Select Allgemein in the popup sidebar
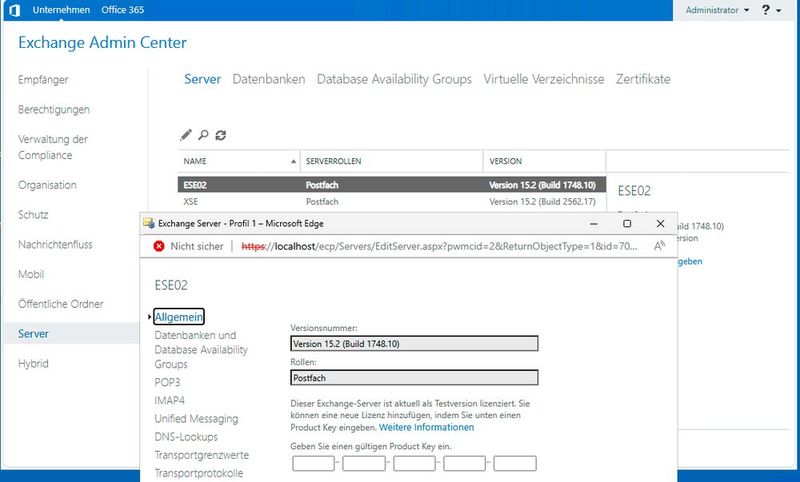The width and height of the screenshot is (800, 482). [179, 317]
